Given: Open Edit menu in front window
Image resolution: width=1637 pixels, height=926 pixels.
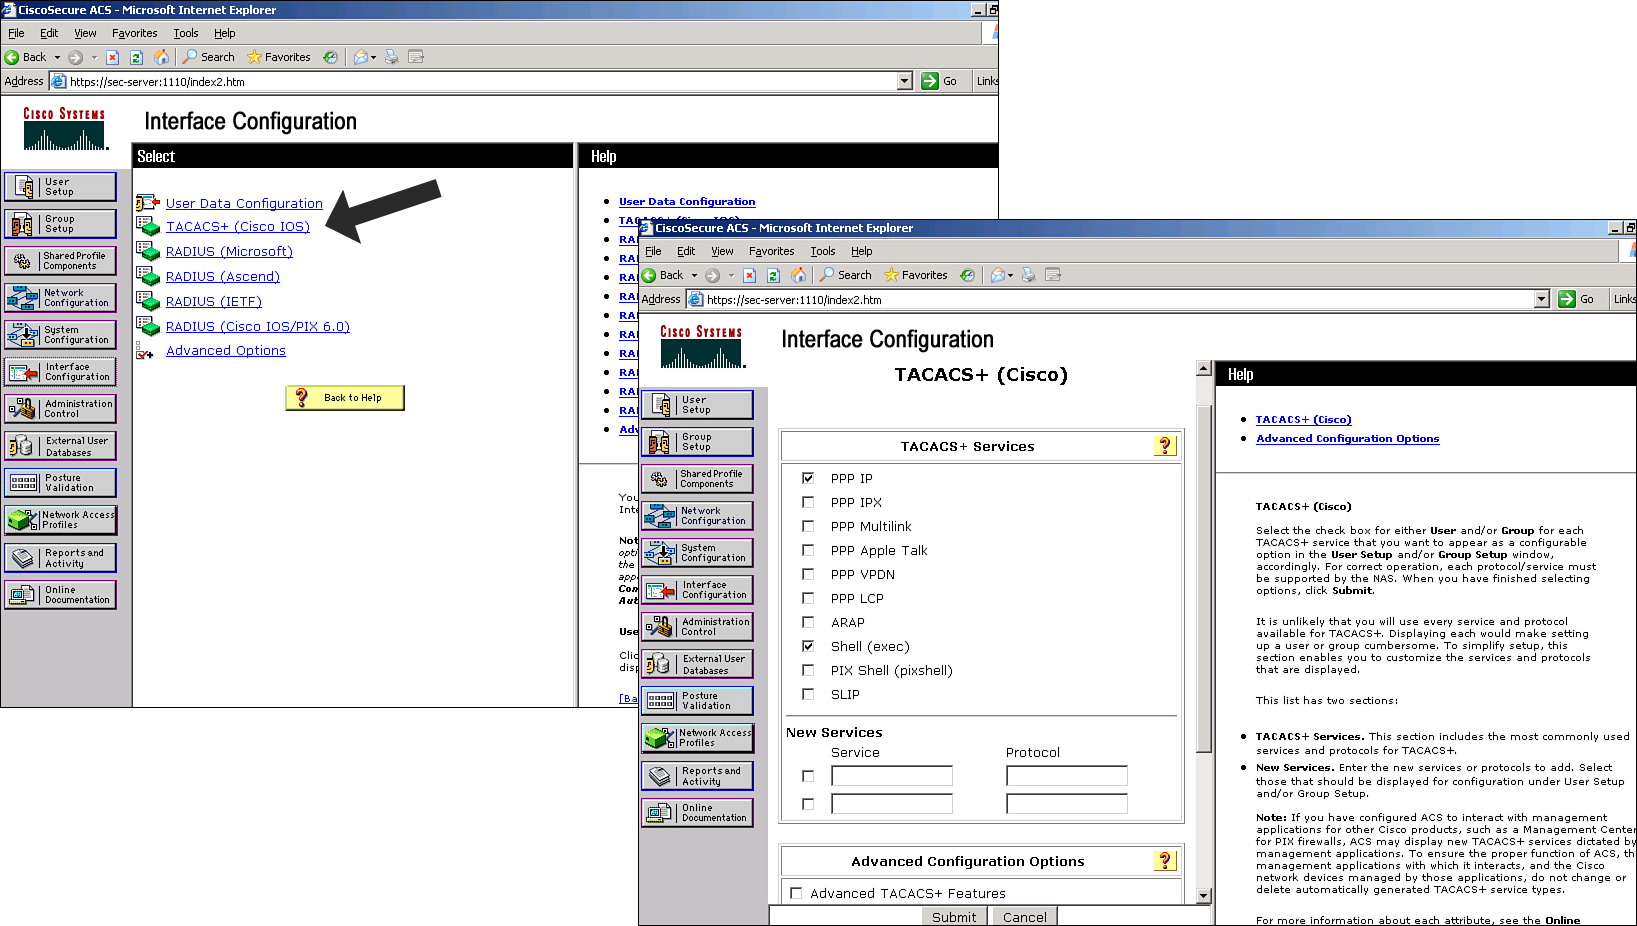Looking at the screenshot, I should [686, 251].
